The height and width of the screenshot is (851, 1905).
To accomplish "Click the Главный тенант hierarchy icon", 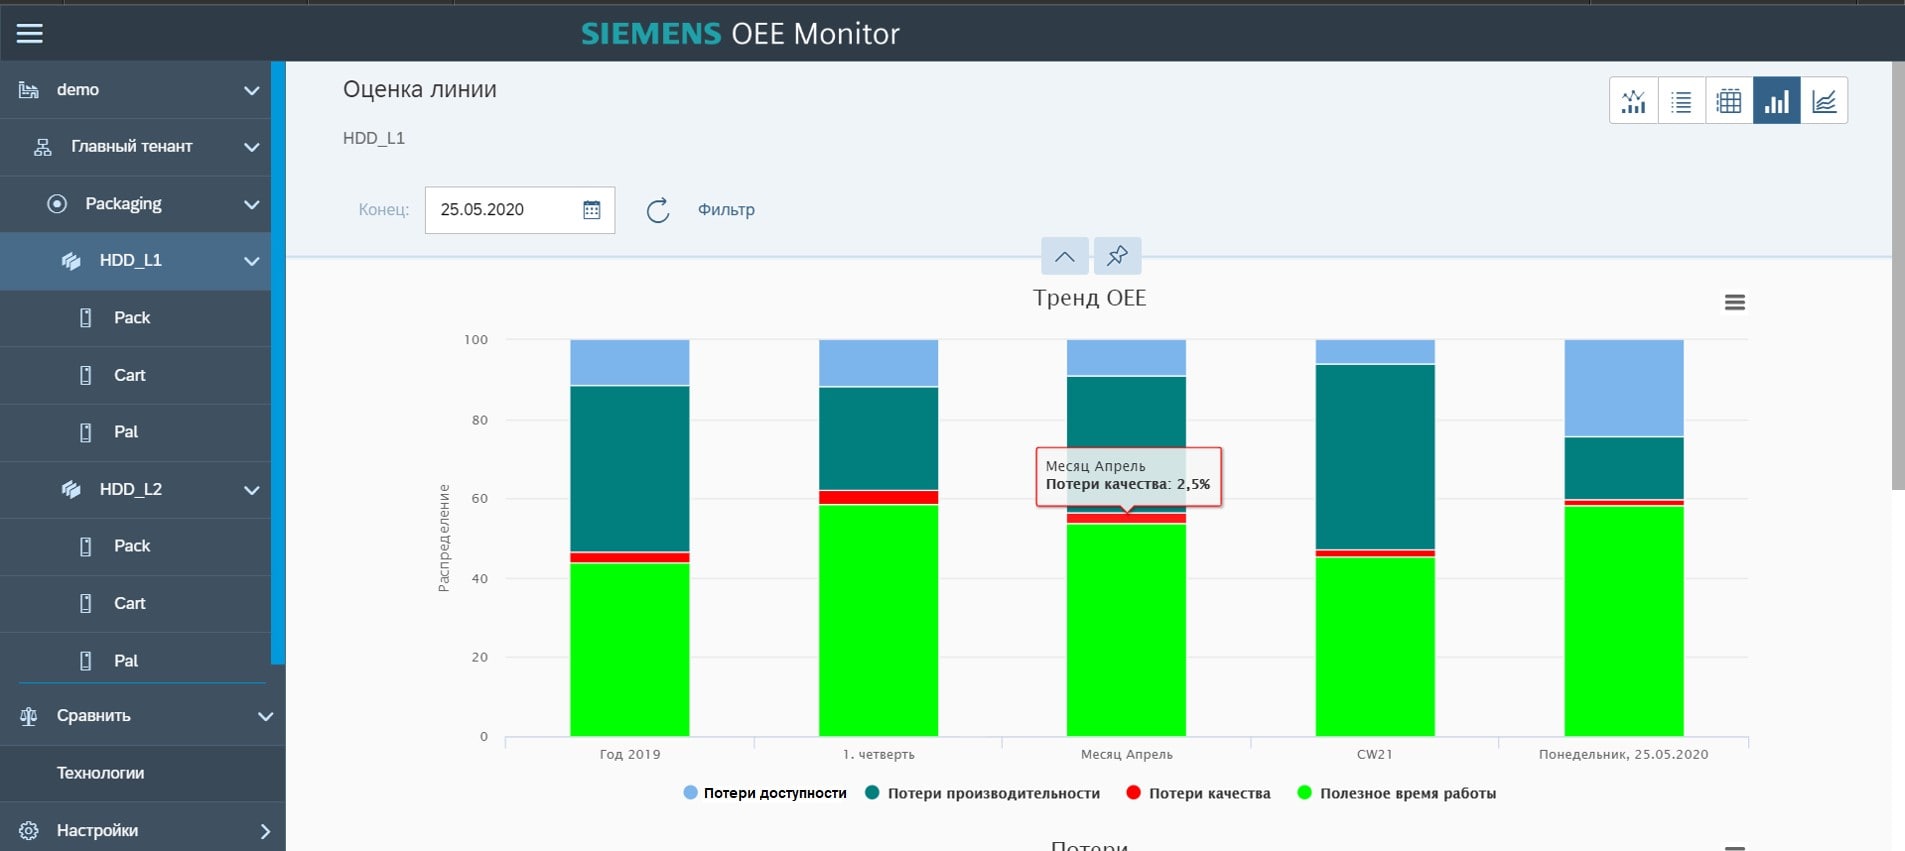I will 43,147.
